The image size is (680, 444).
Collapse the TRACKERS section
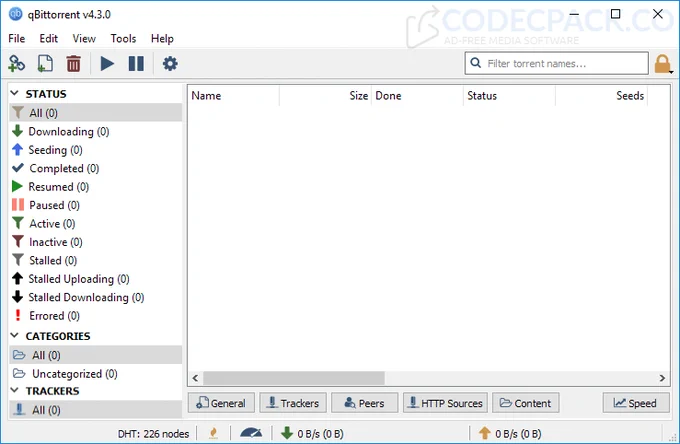[15, 390]
